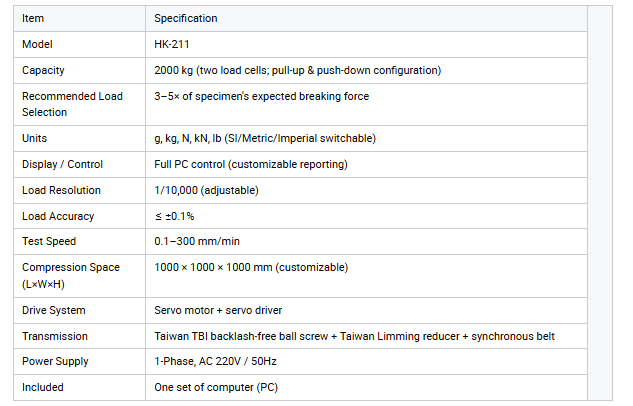Click the 'HK-211' model value
The width and height of the screenshot is (633, 406).
(x=172, y=44)
